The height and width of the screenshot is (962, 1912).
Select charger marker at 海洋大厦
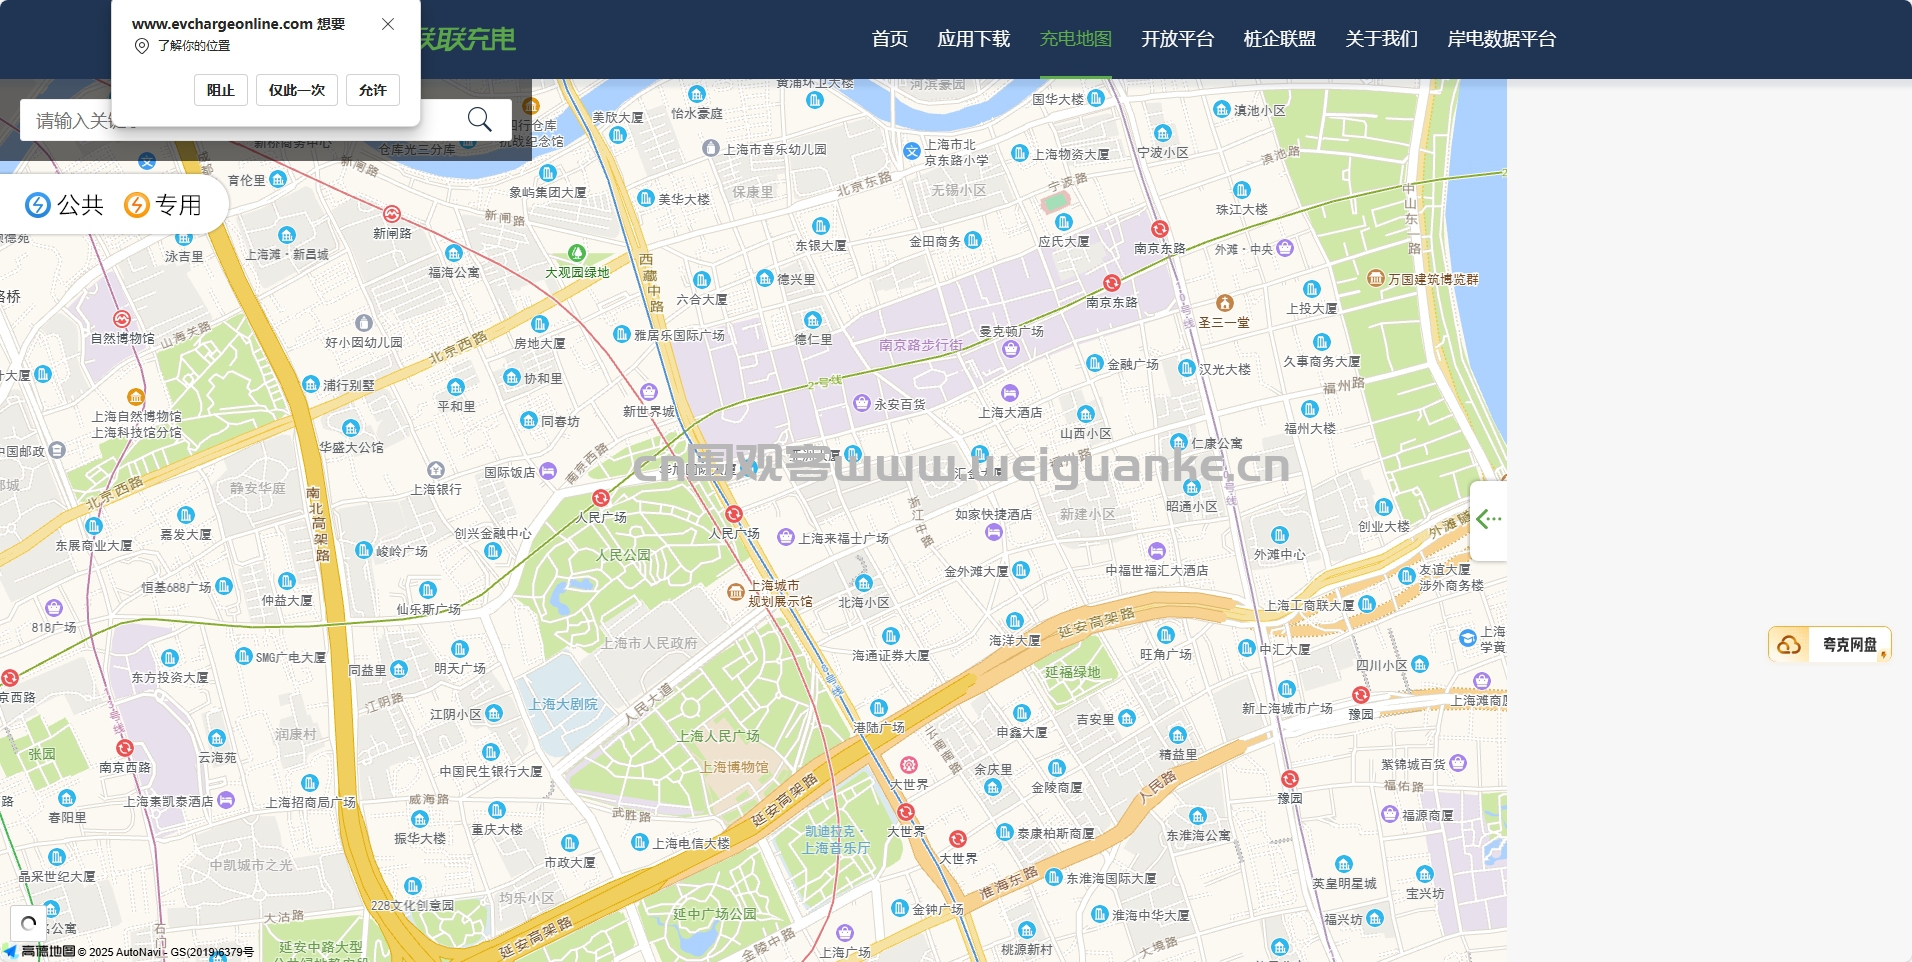pos(1015,621)
